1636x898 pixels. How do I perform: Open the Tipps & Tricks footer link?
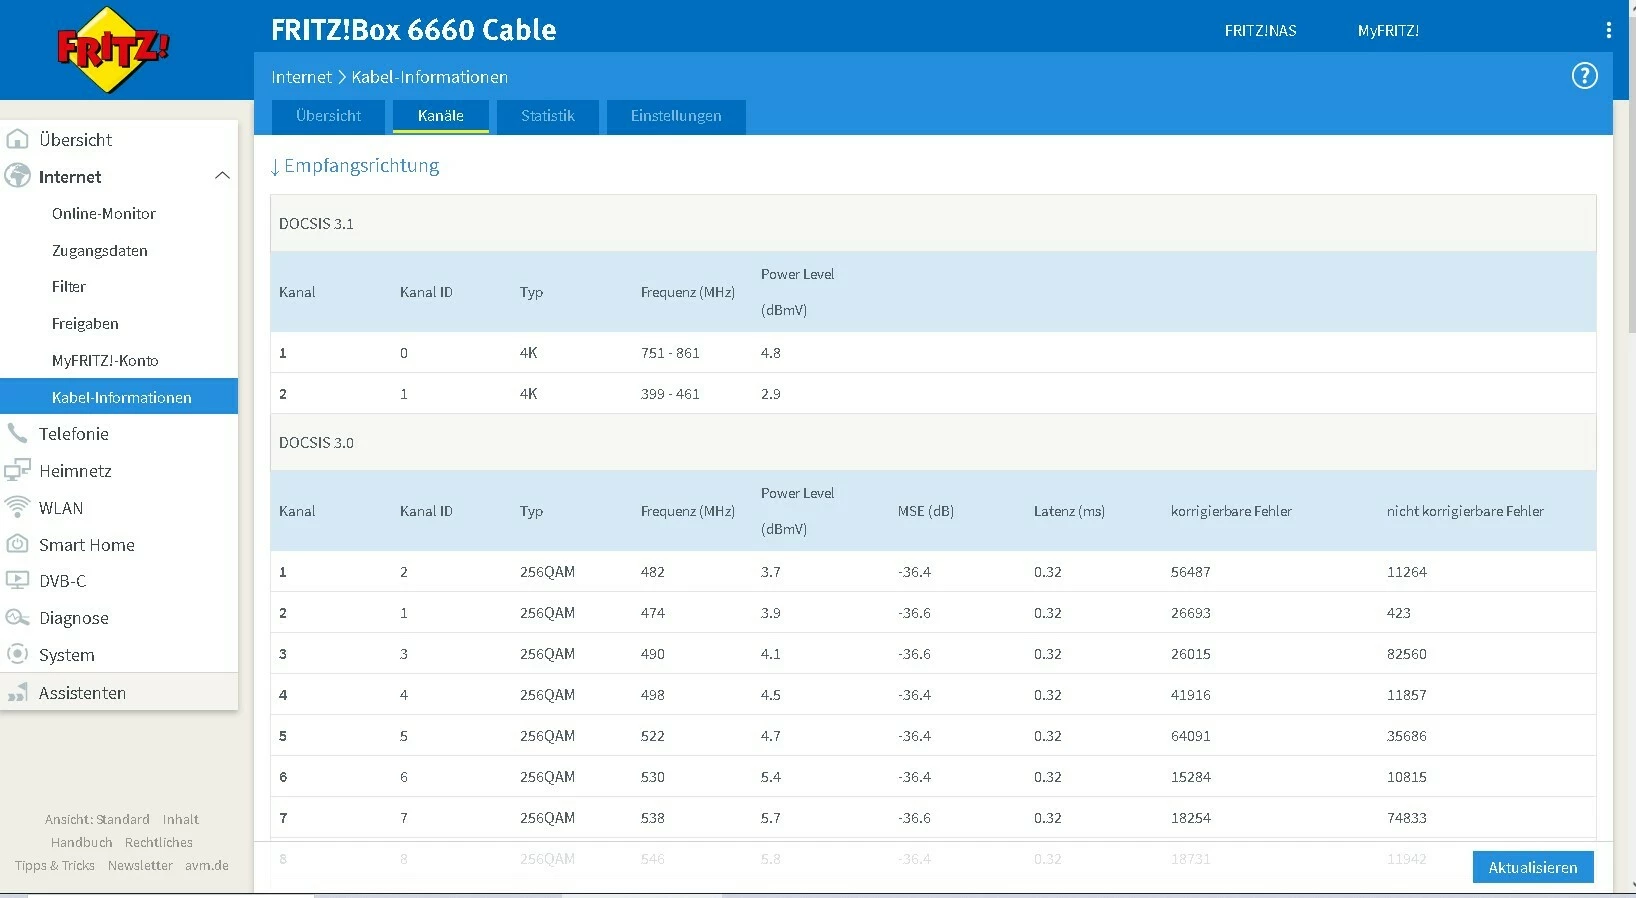[55, 865]
